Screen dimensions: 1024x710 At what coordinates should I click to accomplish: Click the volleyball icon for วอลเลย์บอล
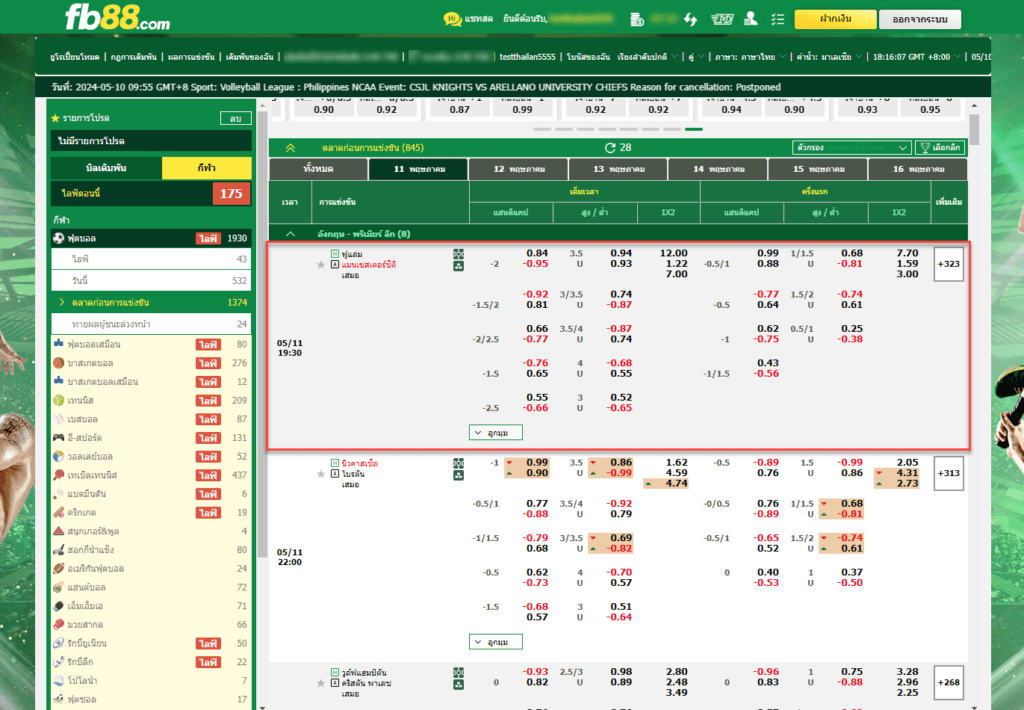59,456
